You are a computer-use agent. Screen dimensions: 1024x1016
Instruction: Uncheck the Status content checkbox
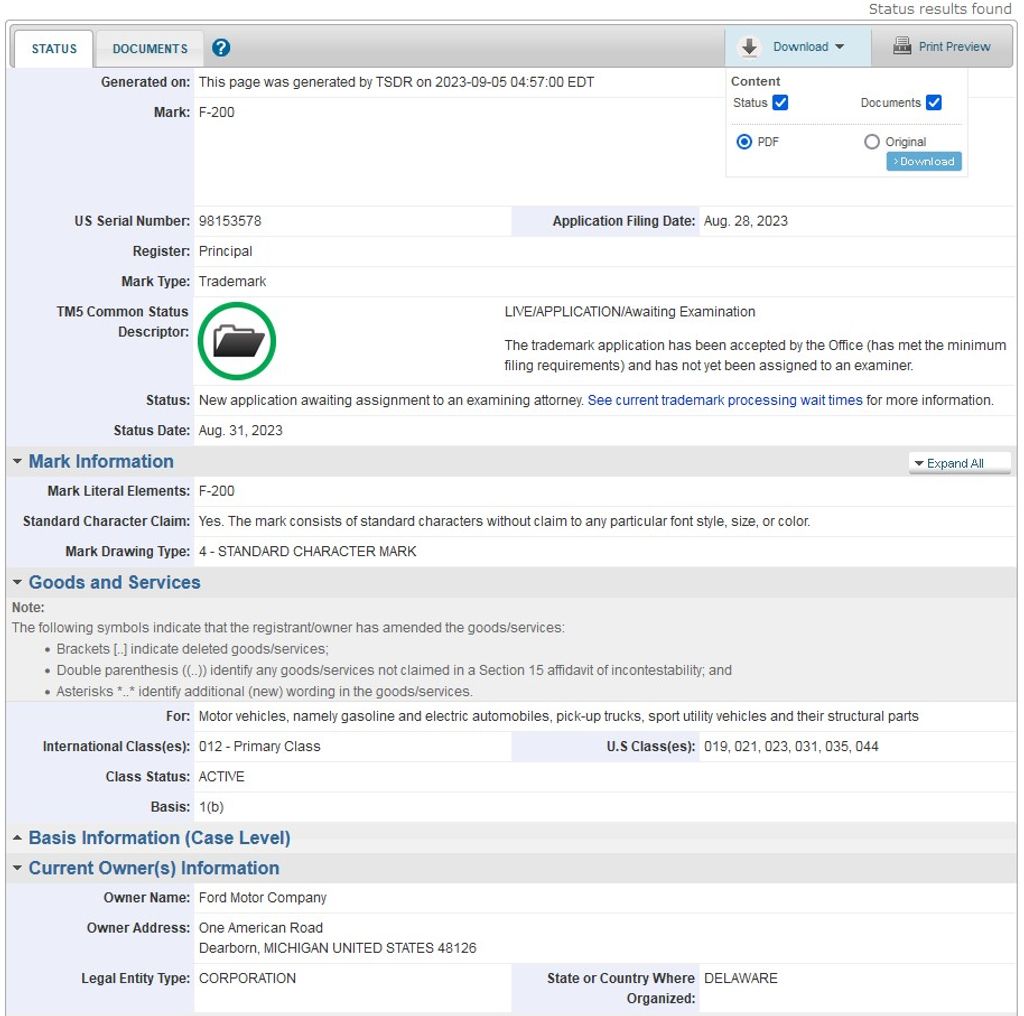pyautogui.click(x=781, y=102)
